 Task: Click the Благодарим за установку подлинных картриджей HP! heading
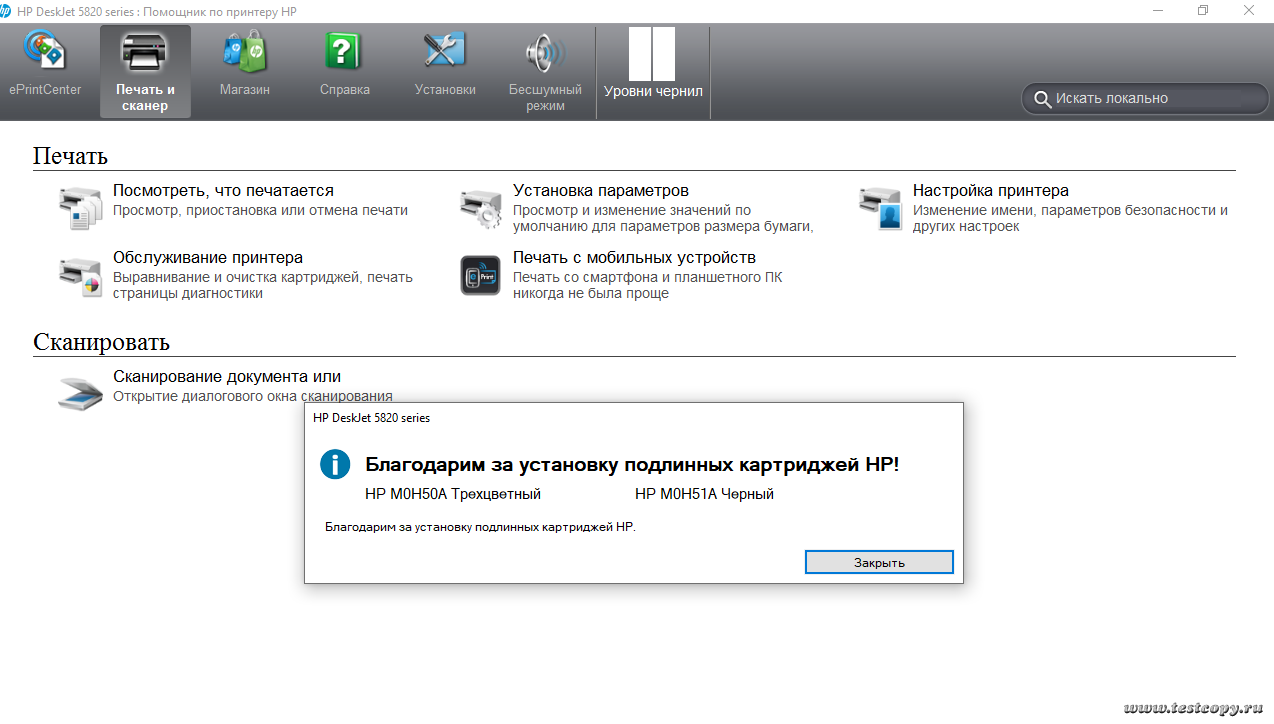[x=632, y=465]
